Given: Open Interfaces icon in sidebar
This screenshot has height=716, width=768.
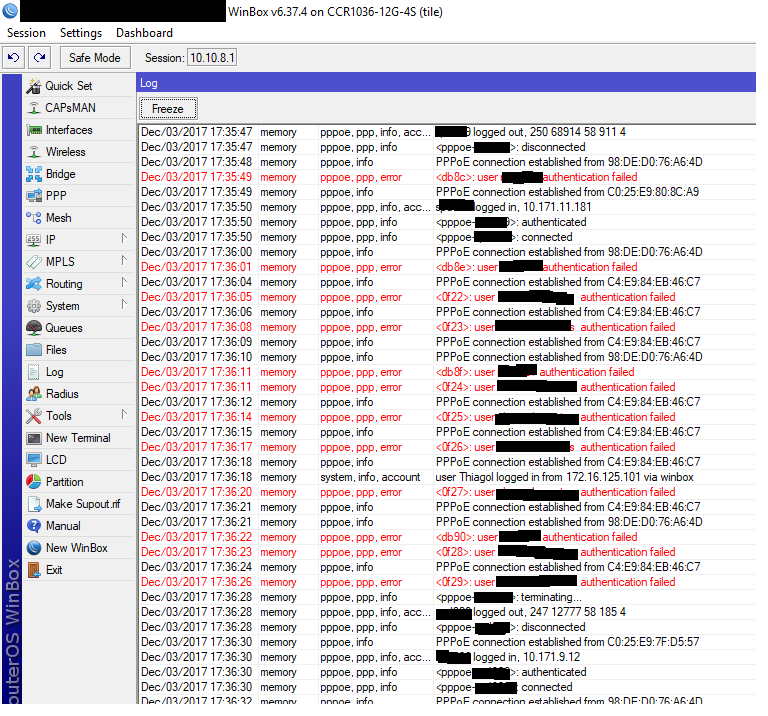Looking at the screenshot, I should tap(34, 130).
